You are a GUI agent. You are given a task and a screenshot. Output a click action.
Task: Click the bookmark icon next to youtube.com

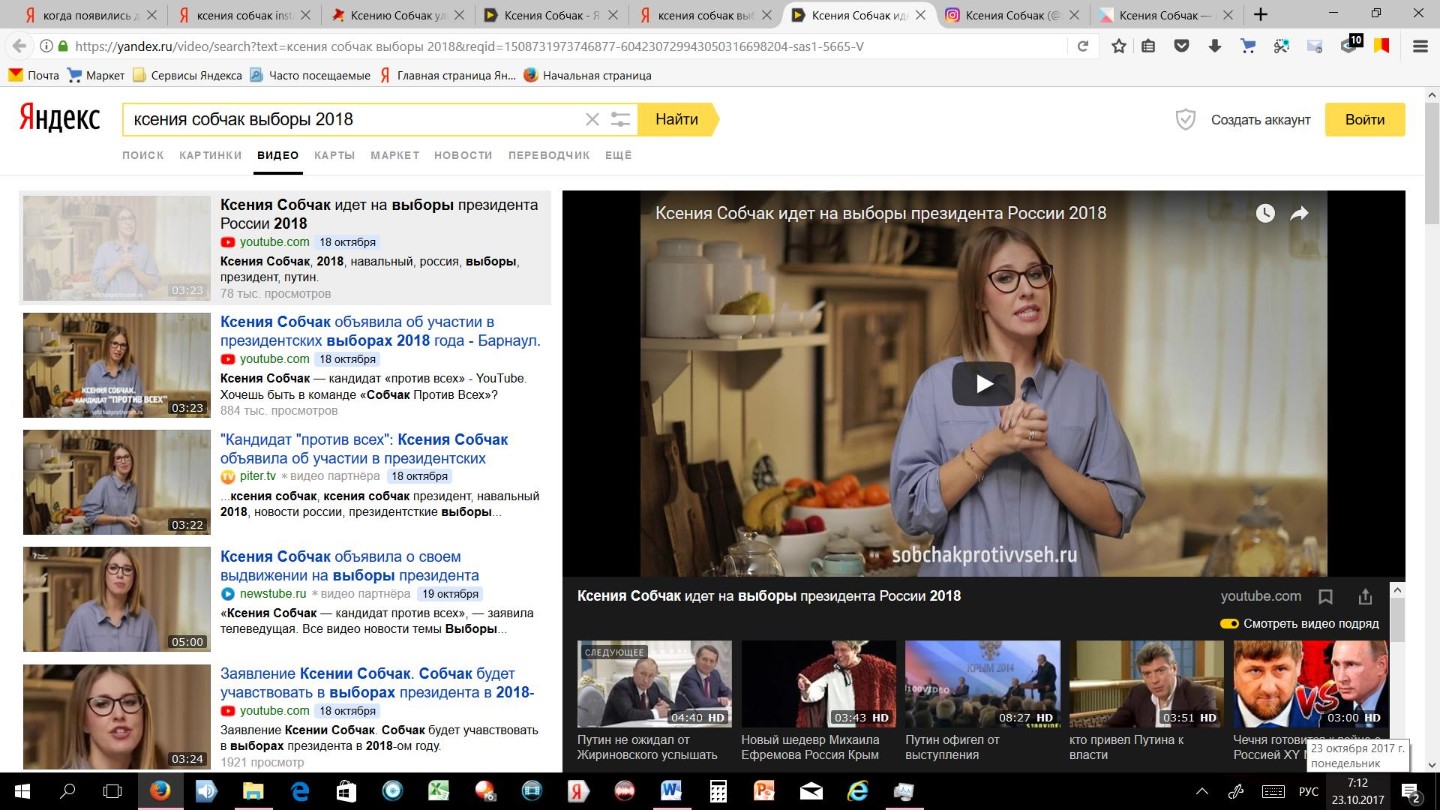pos(1325,596)
